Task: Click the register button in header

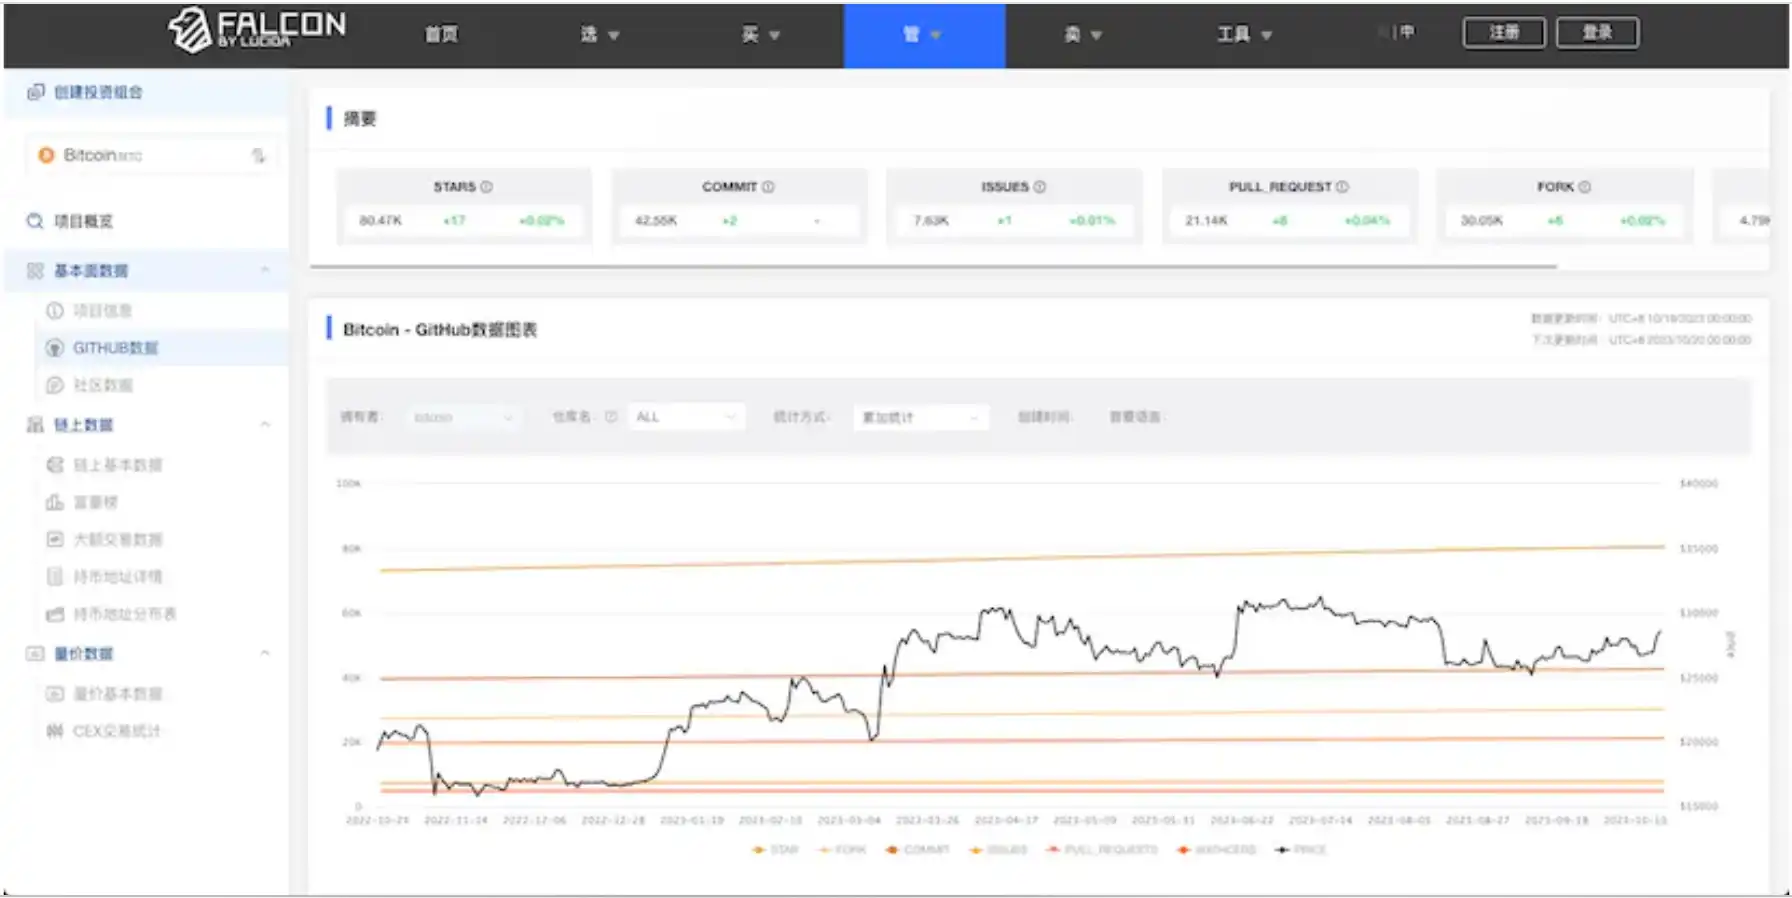Action: pos(1503,33)
